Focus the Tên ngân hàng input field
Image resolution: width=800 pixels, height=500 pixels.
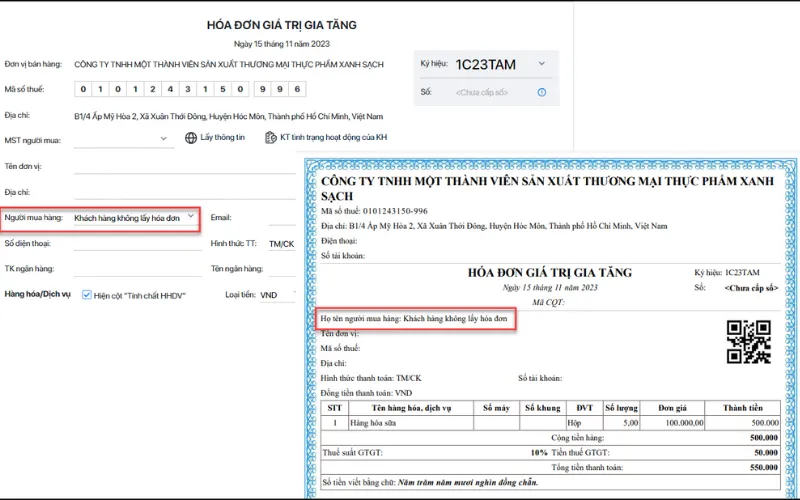(x=283, y=269)
